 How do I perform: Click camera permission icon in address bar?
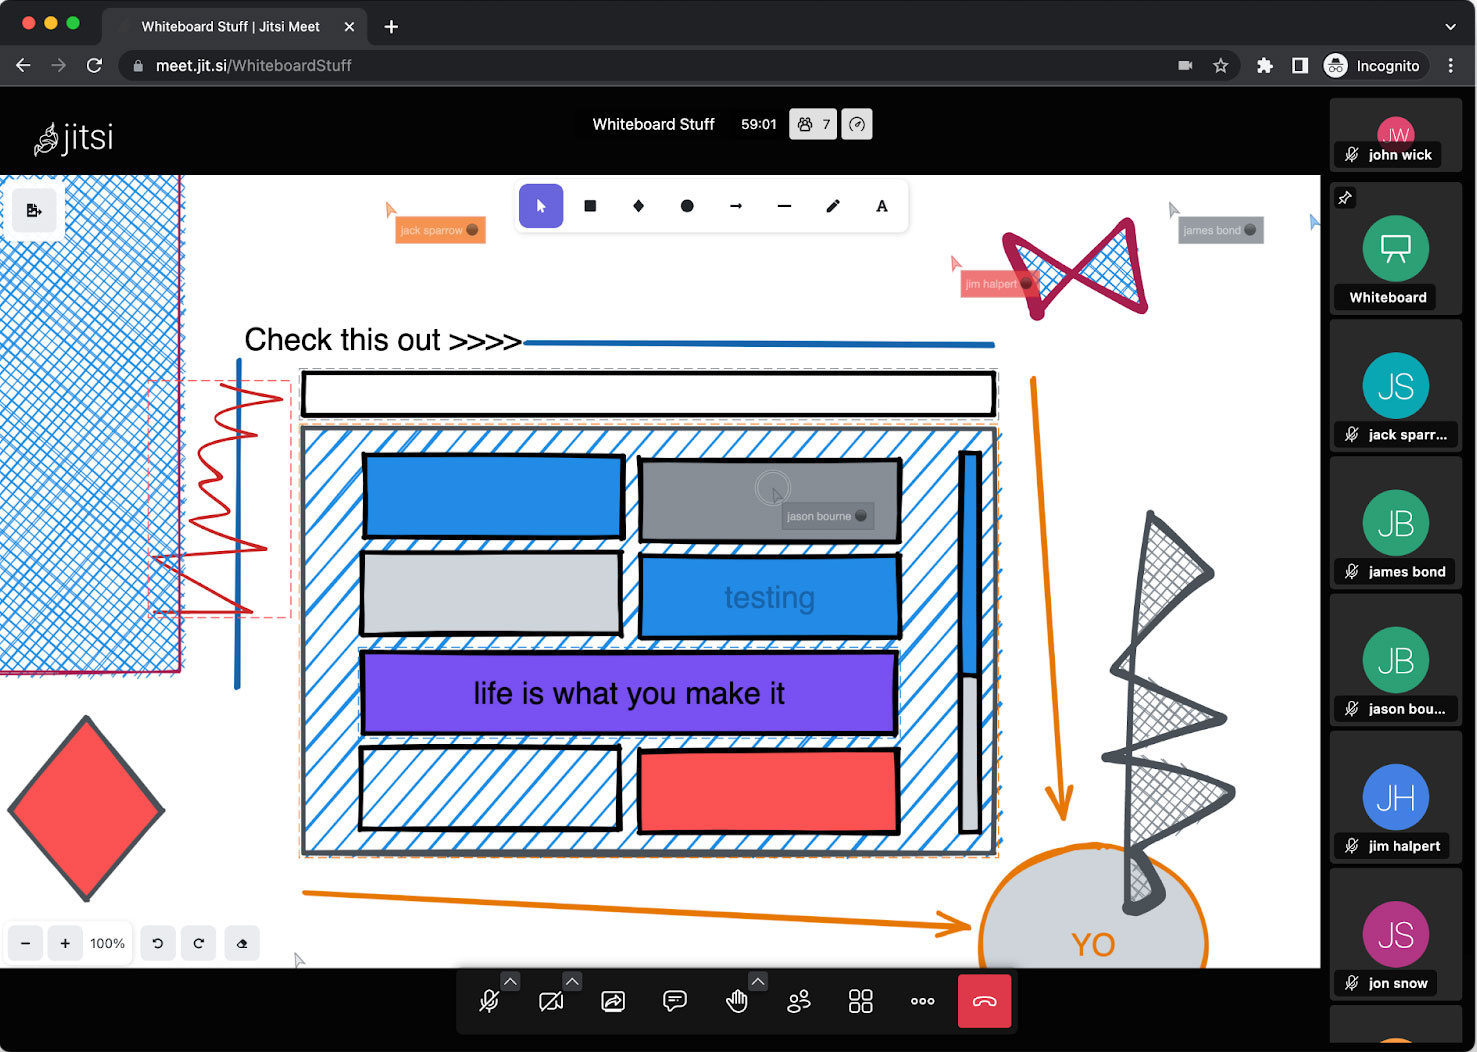click(1185, 65)
